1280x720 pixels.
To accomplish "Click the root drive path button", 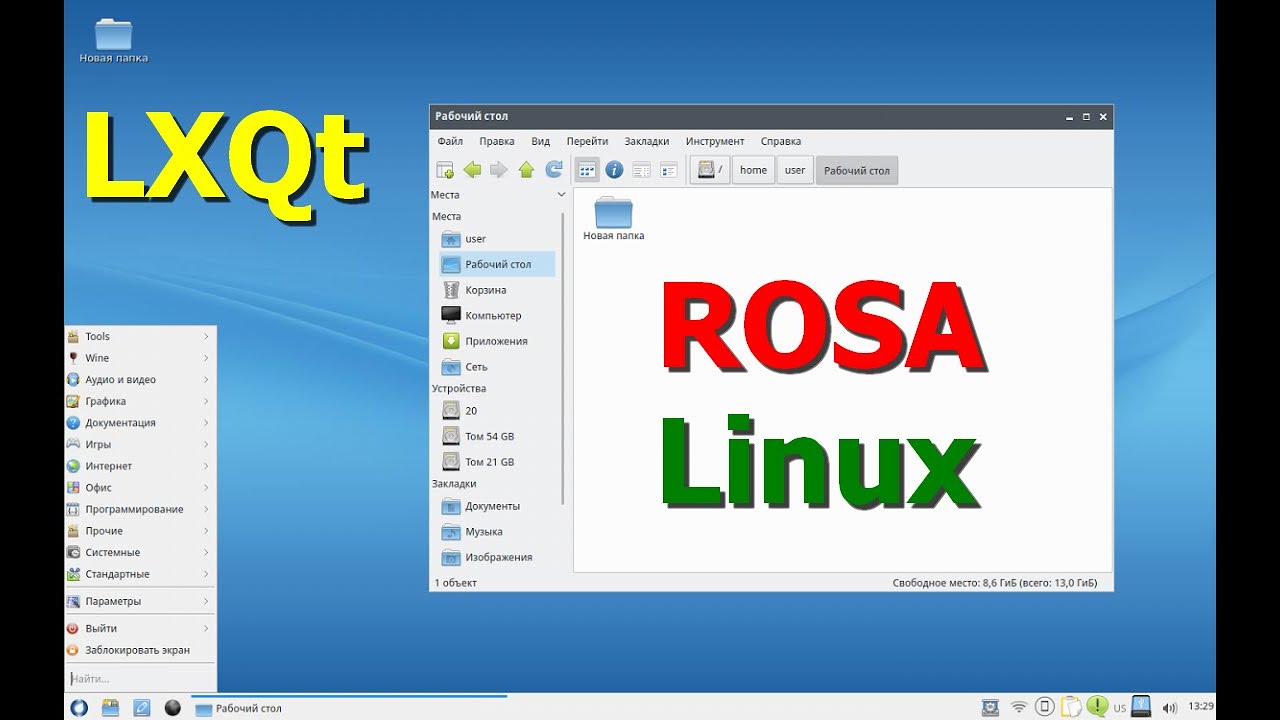I will 710,170.
